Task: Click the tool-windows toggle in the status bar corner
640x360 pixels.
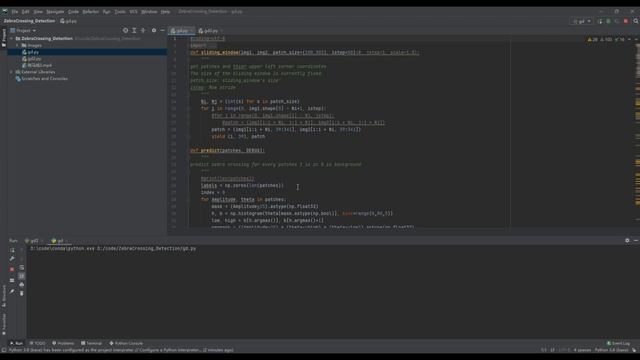Action: coord(4,350)
